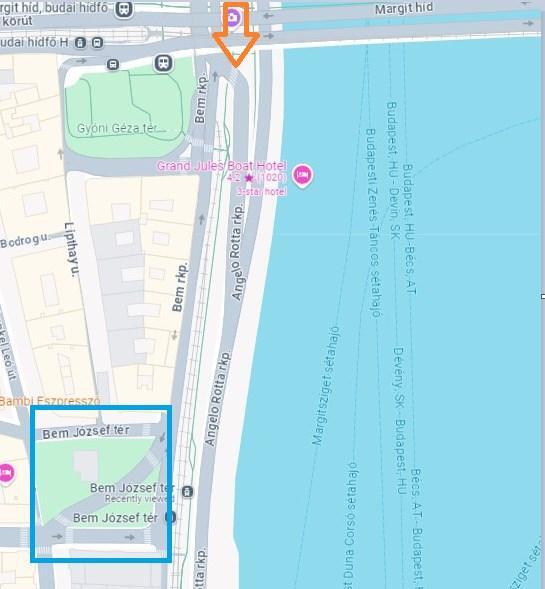This screenshot has width=545, height=589.
Task: Click the Bambi Eszpresszó place label
Action: tap(50, 401)
